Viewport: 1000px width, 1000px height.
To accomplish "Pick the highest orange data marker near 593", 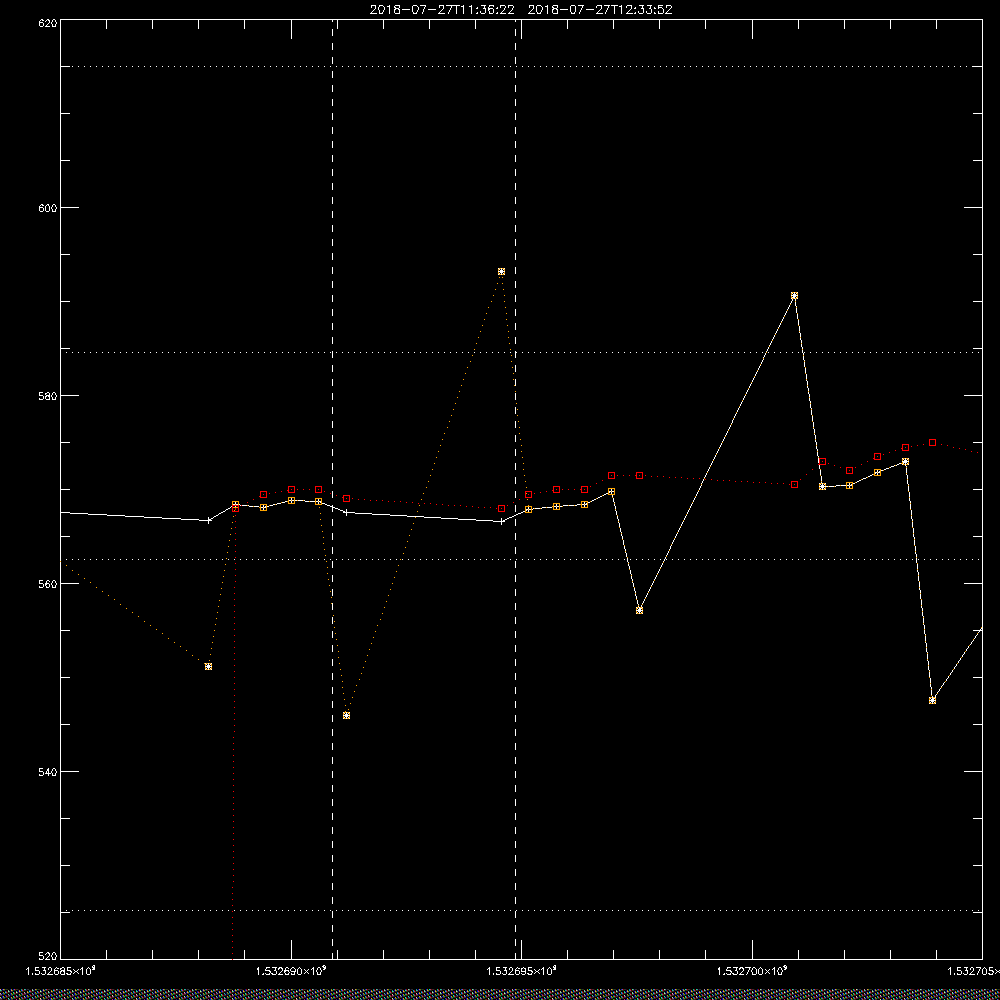I will coord(501,272).
